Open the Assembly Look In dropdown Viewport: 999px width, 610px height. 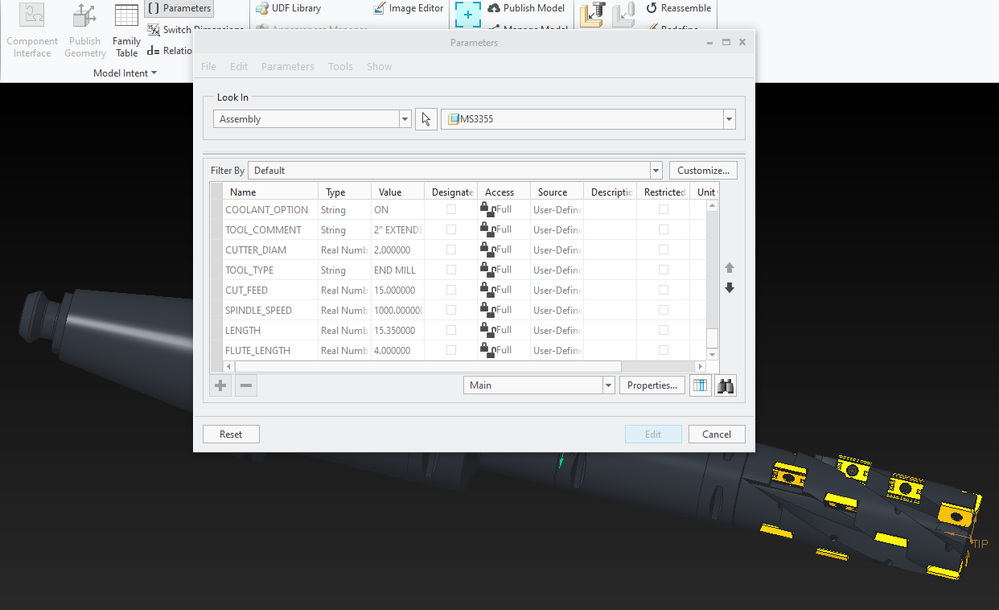point(405,119)
